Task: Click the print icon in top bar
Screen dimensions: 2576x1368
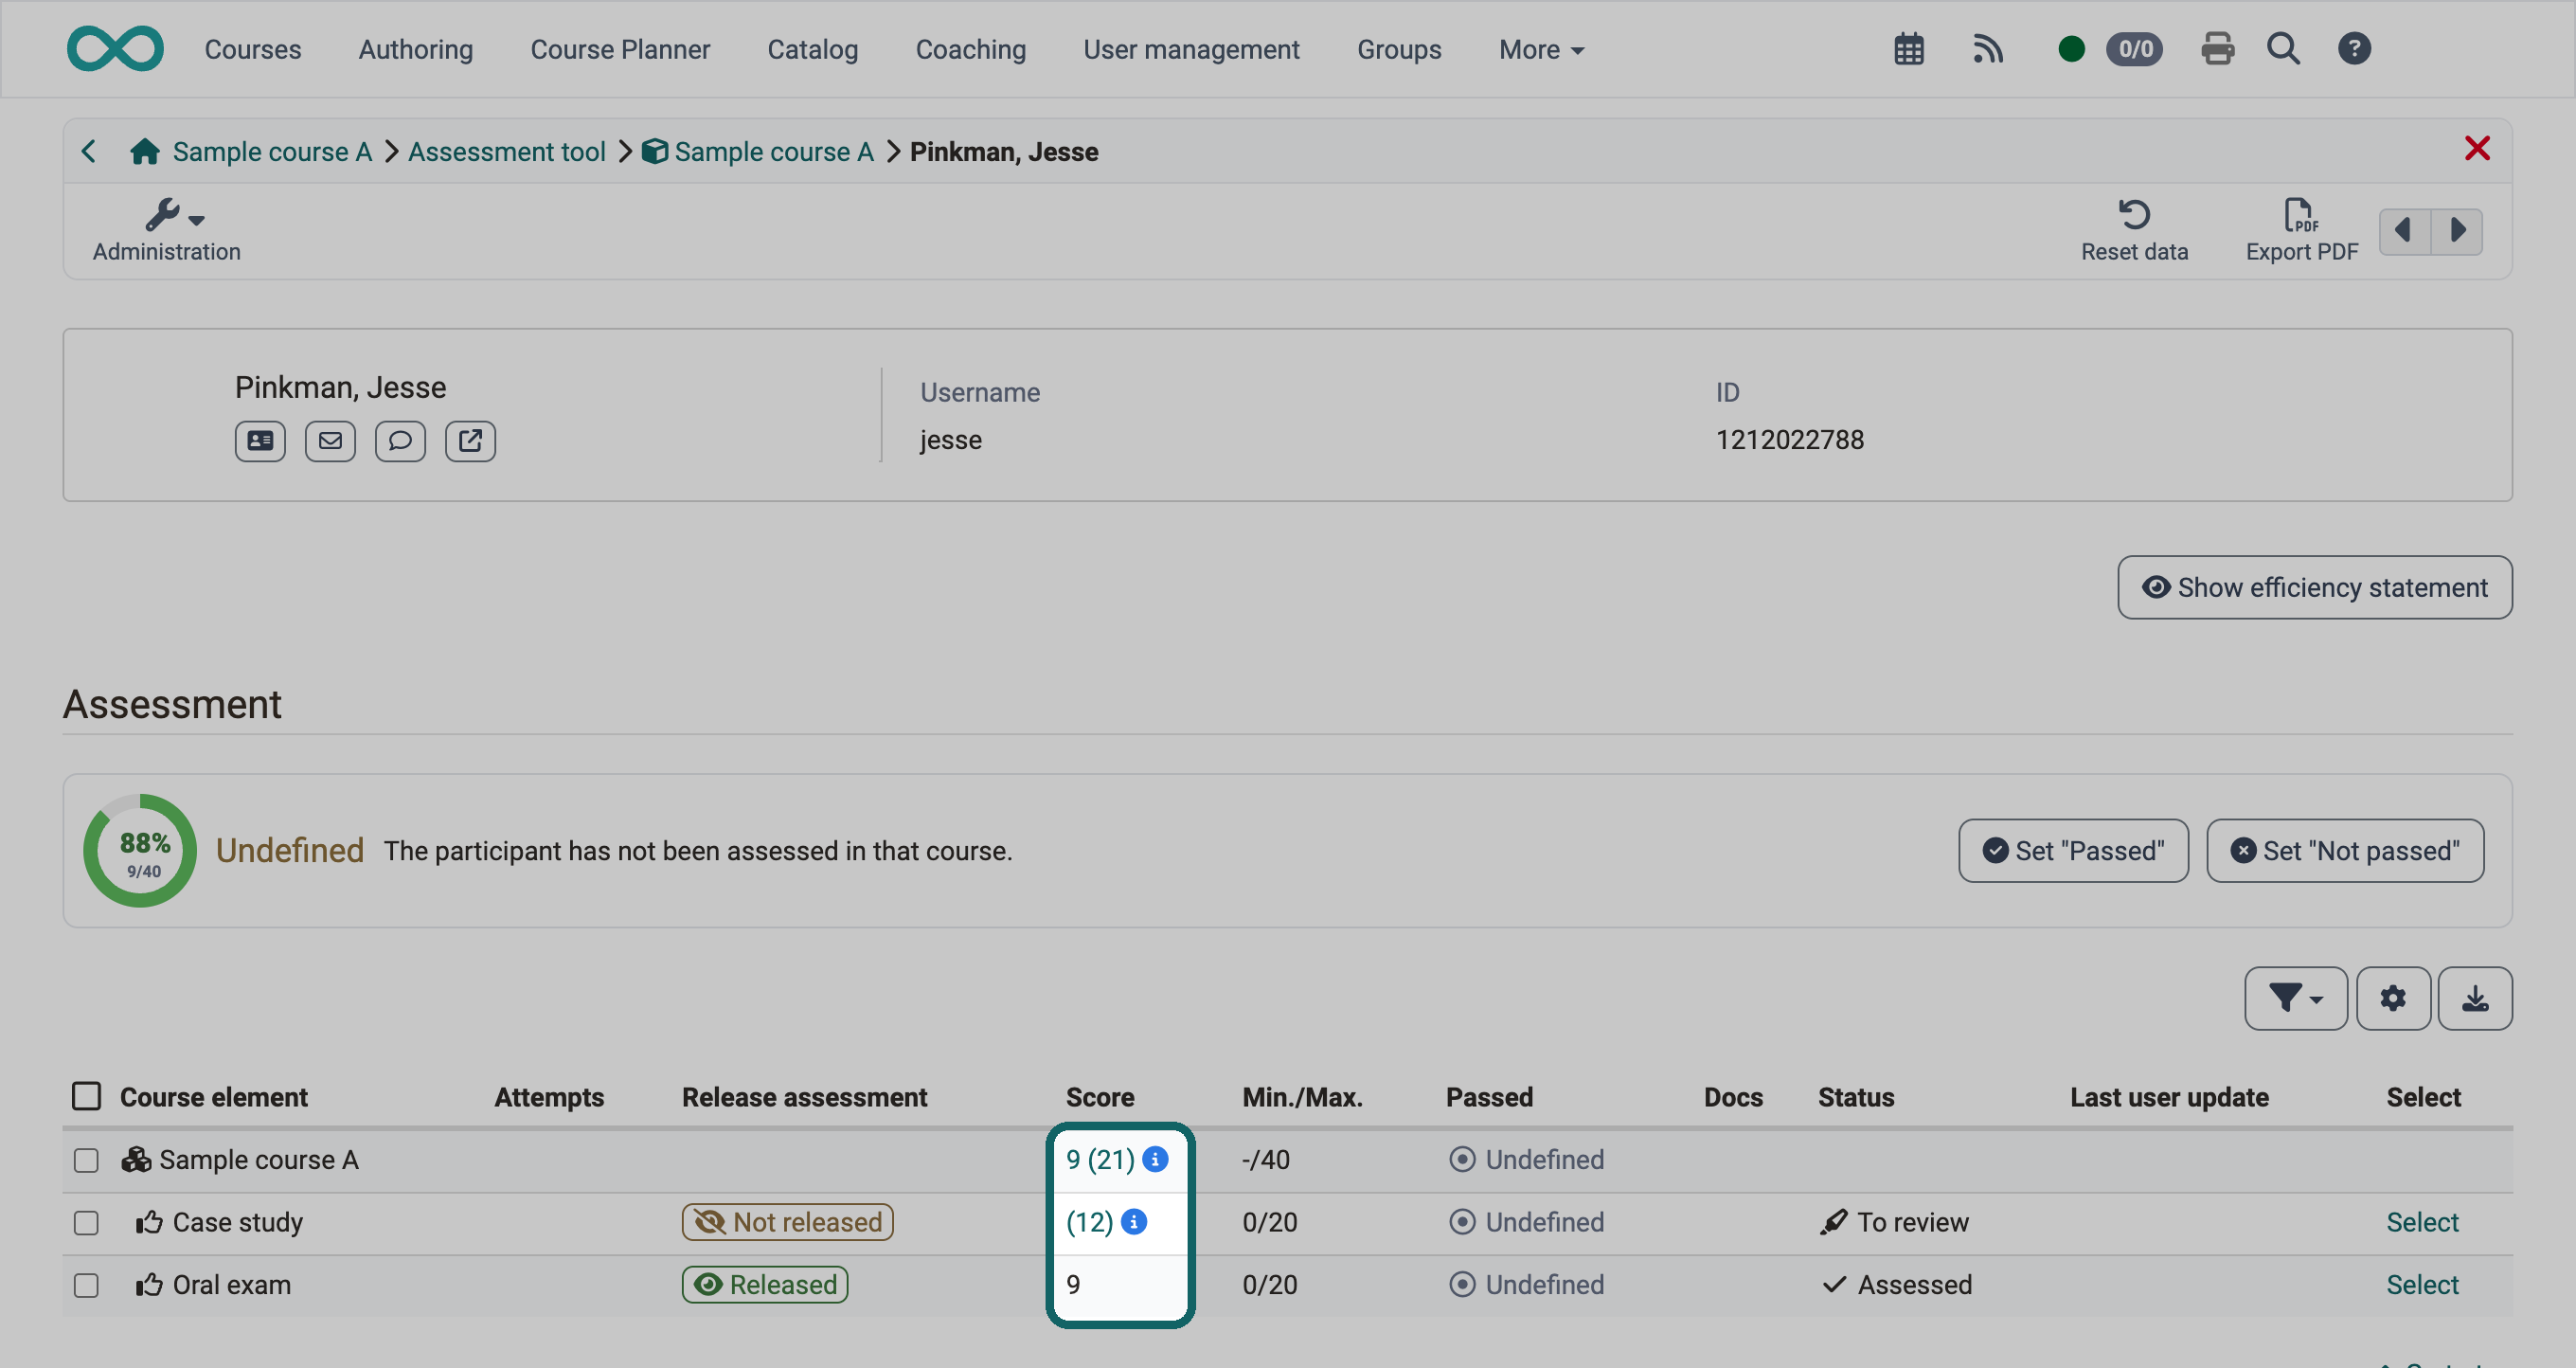Action: tap(2217, 49)
